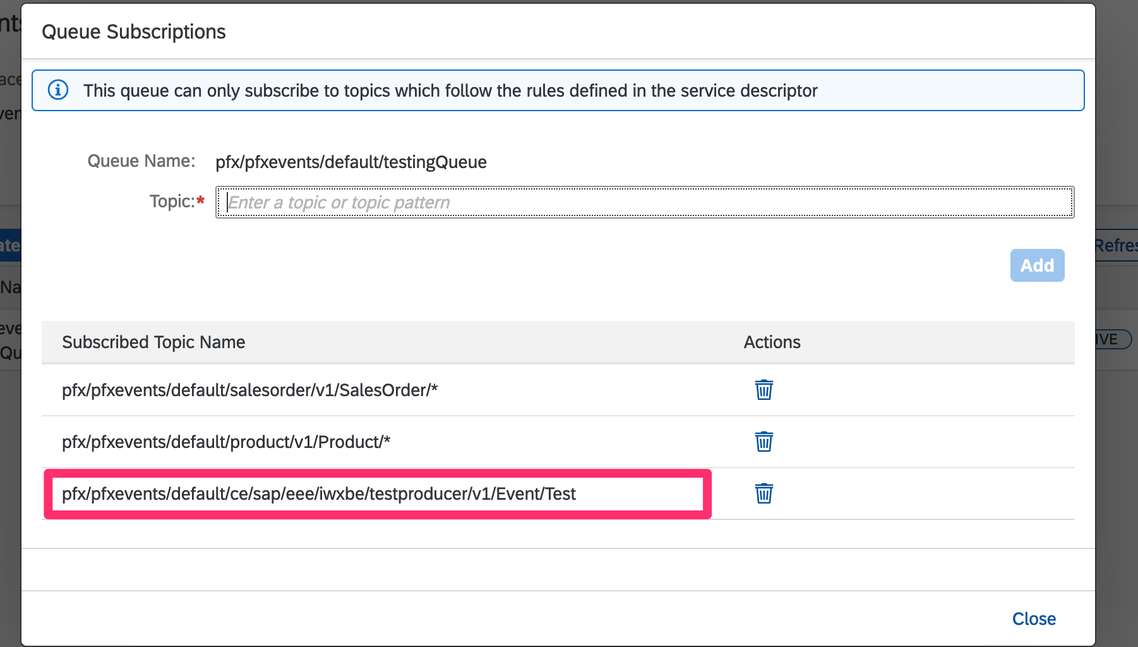Click the information icon in the message strip
Image resolution: width=1138 pixels, height=647 pixels.
pos(58,90)
